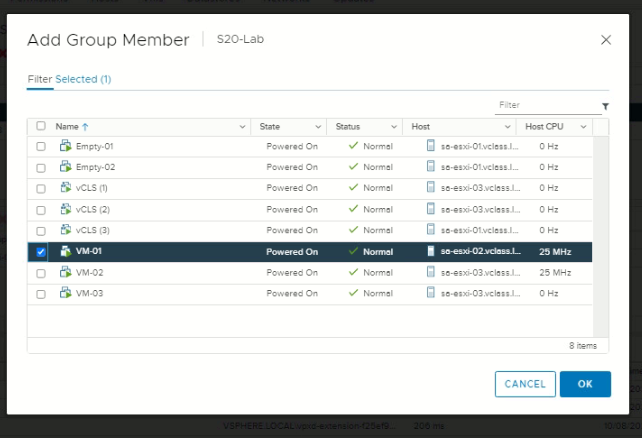Select the Empty-01 name text
The width and height of the screenshot is (642, 438).
coord(95,146)
